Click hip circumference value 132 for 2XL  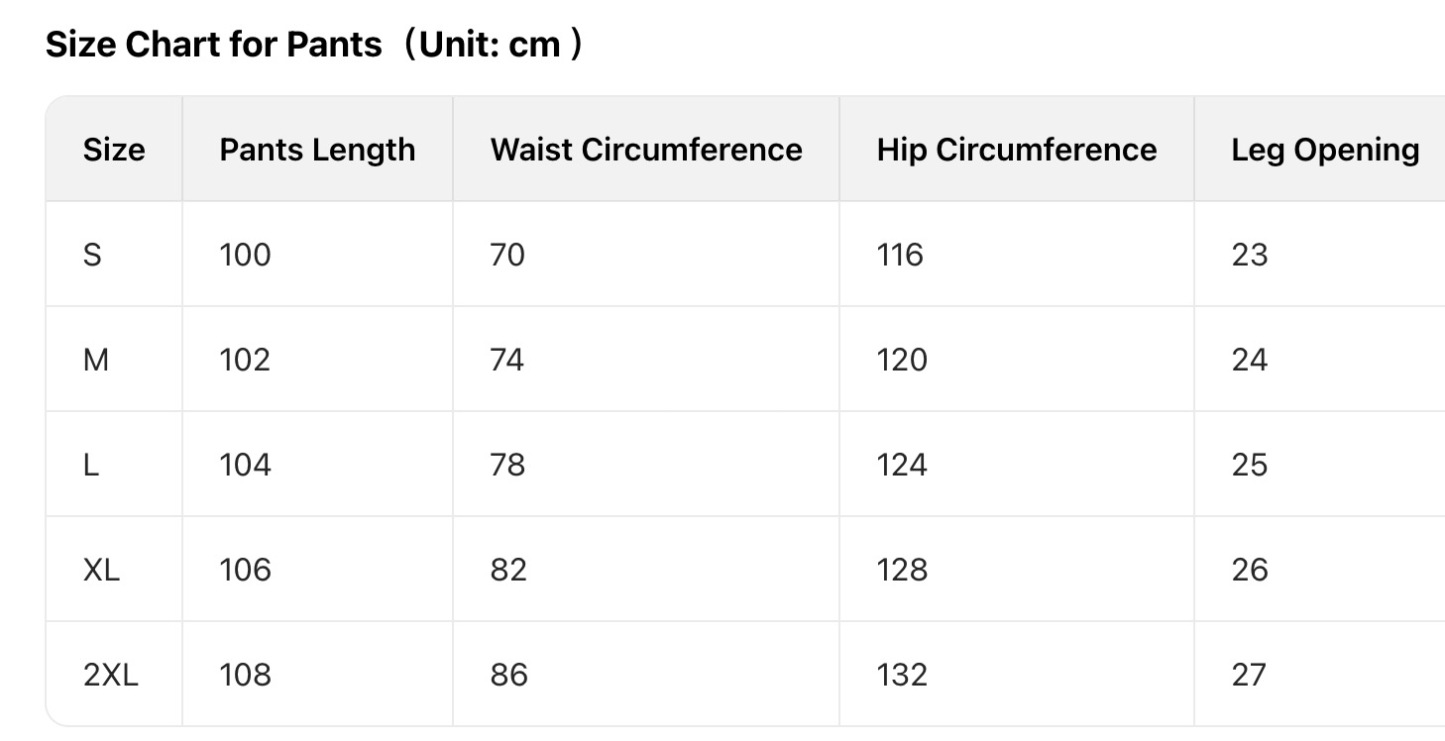902,675
